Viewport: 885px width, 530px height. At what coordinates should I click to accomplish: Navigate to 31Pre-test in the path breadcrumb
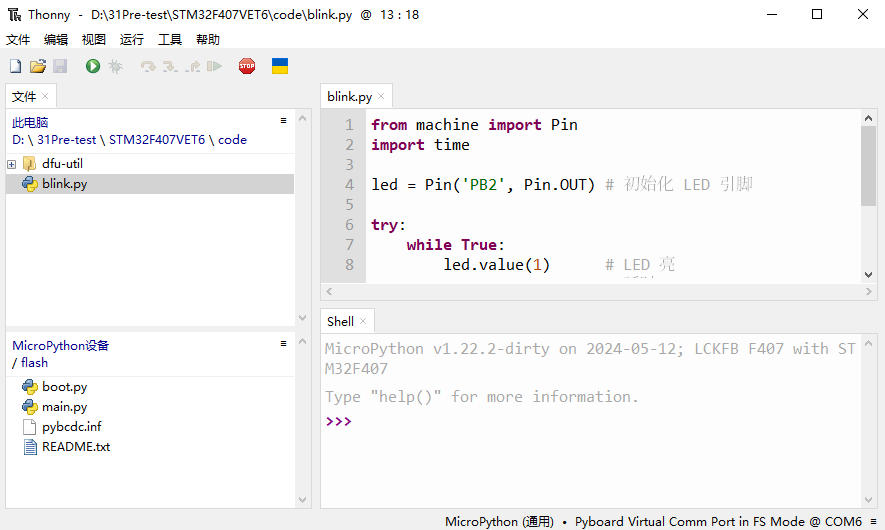[x=67, y=140]
